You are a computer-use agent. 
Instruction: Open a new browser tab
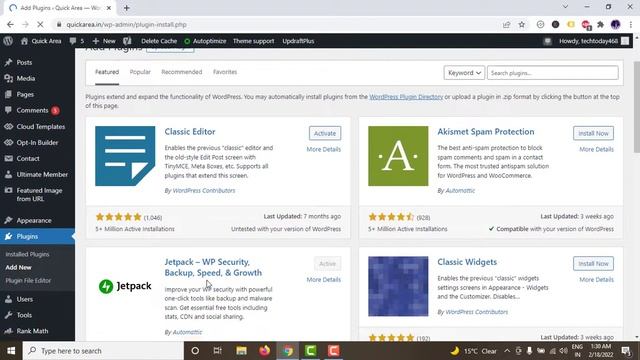click(127, 8)
